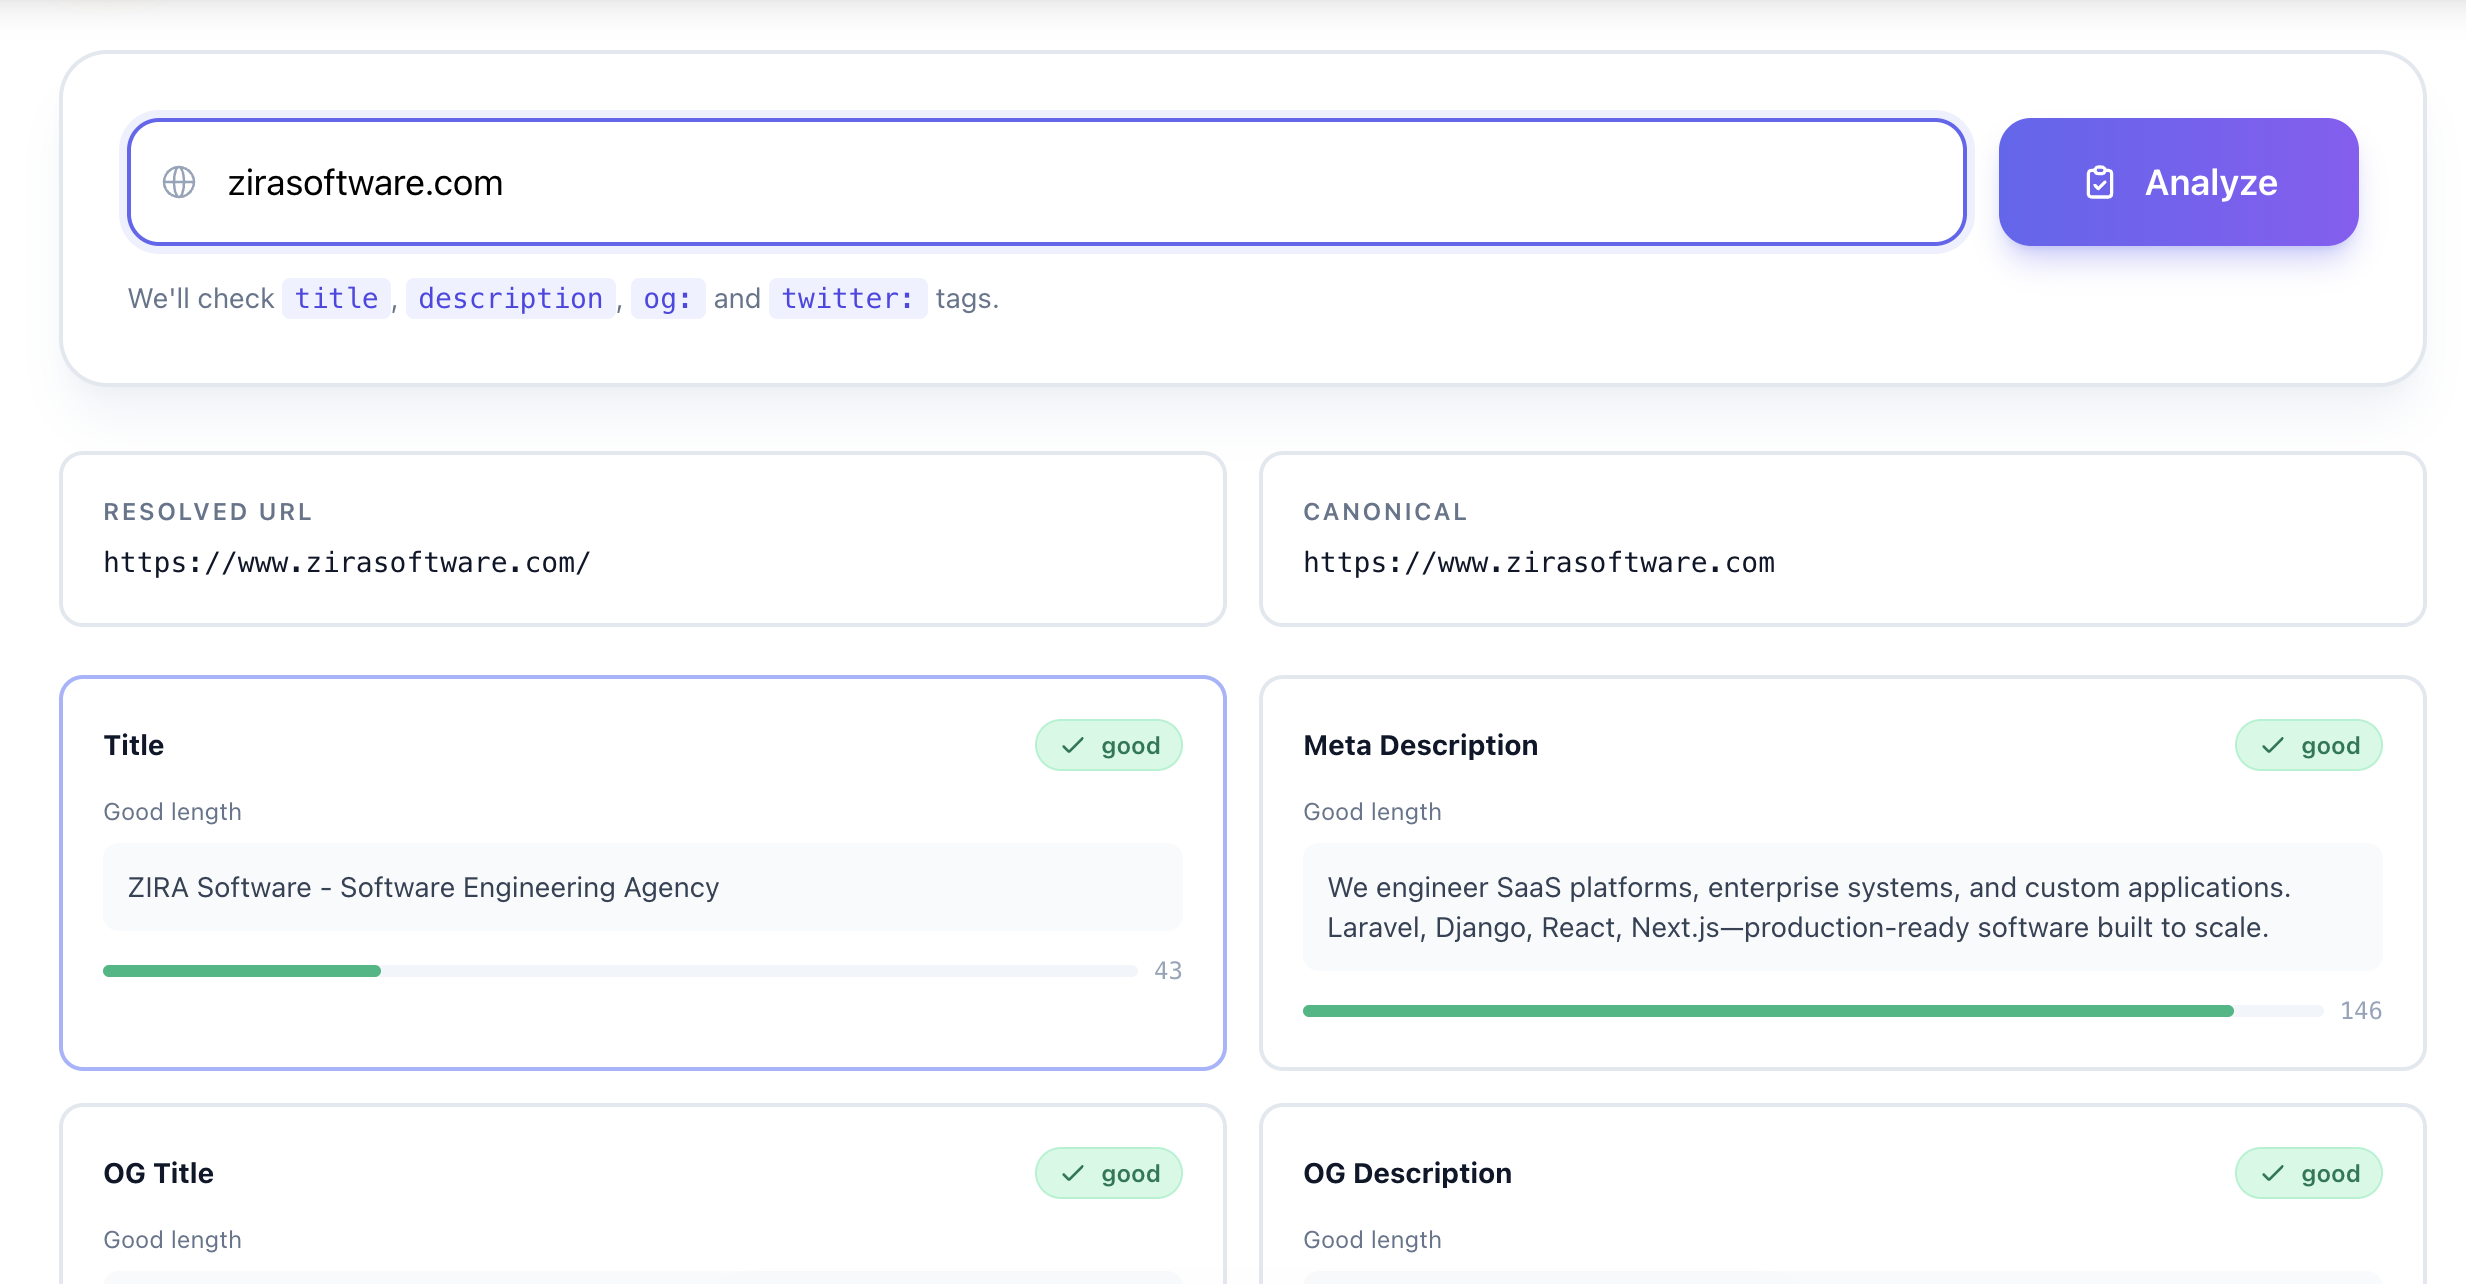Select the 'title' tag chip
This screenshot has height=1284, width=2466.
(336, 297)
